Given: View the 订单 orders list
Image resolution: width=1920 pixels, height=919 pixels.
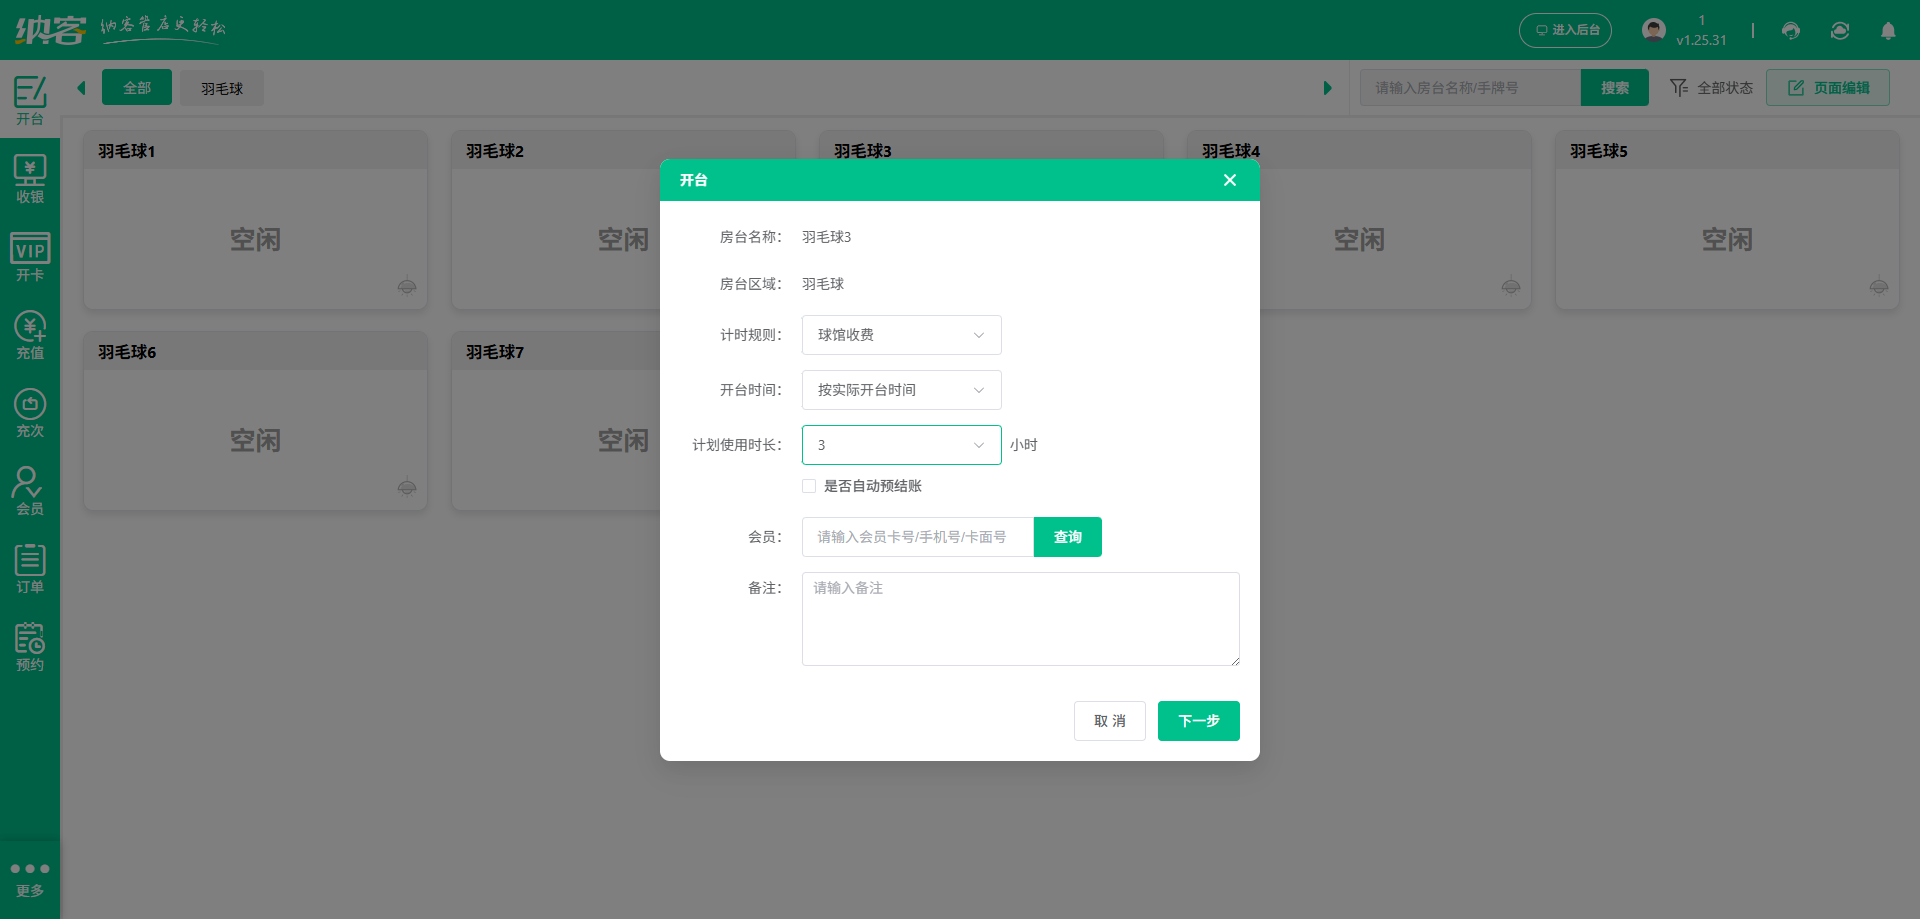Looking at the screenshot, I should pyautogui.click(x=30, y=567).
